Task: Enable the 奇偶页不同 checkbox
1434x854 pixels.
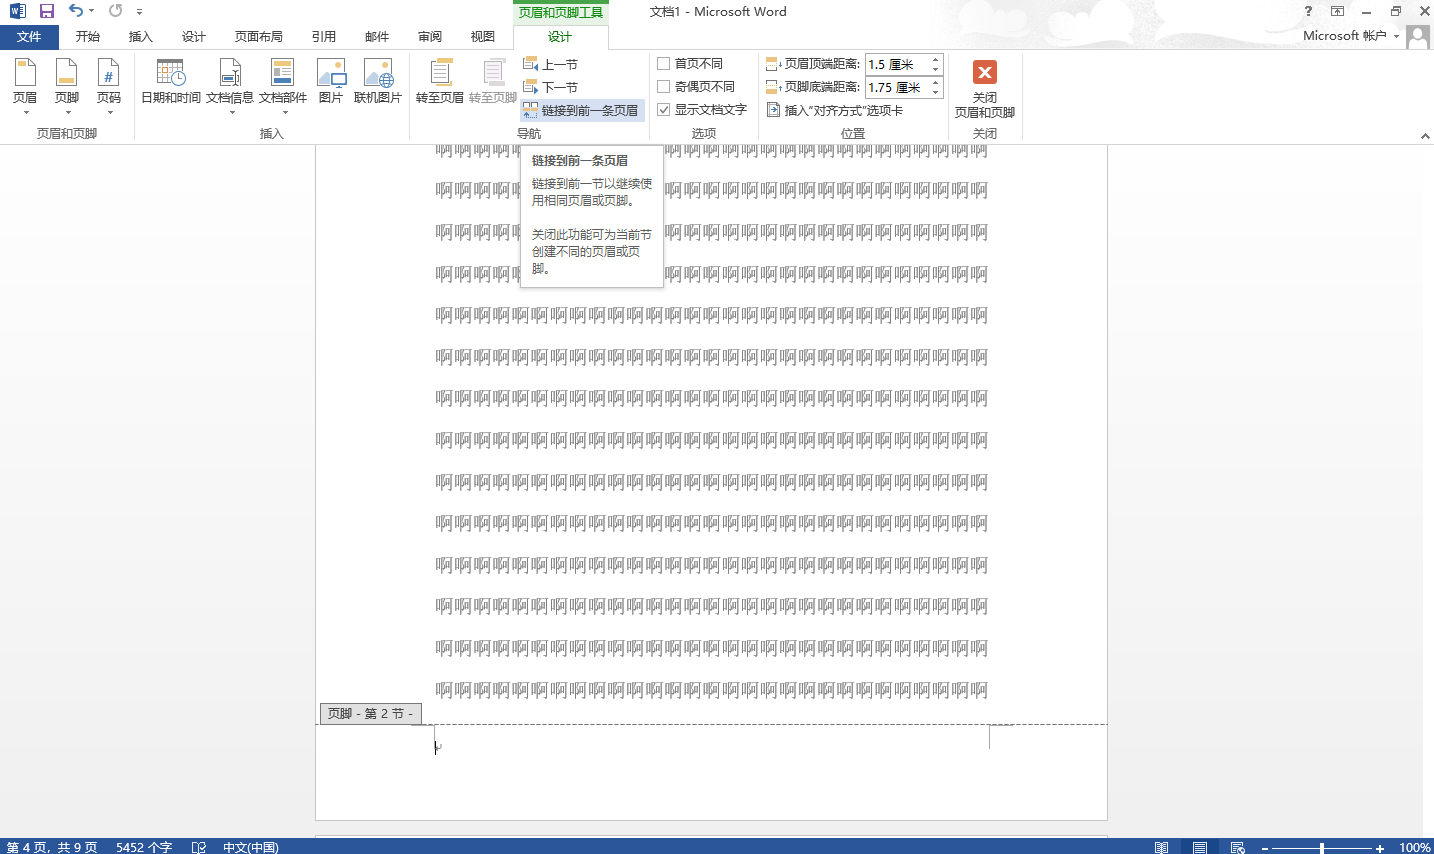Action: coord(664,87)
